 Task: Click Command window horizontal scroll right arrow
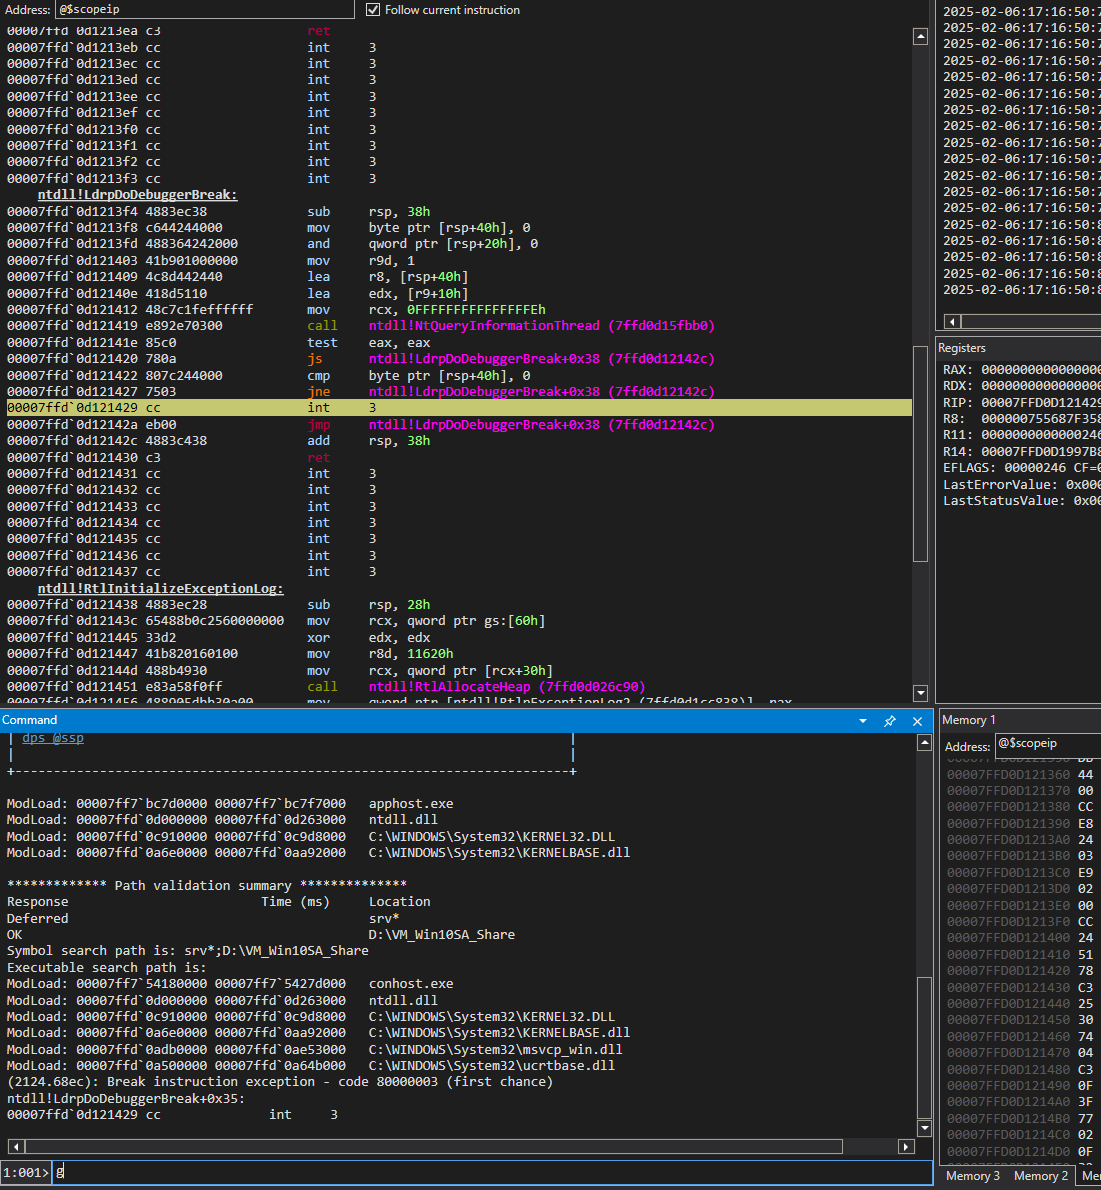(x=905, y=1146)
